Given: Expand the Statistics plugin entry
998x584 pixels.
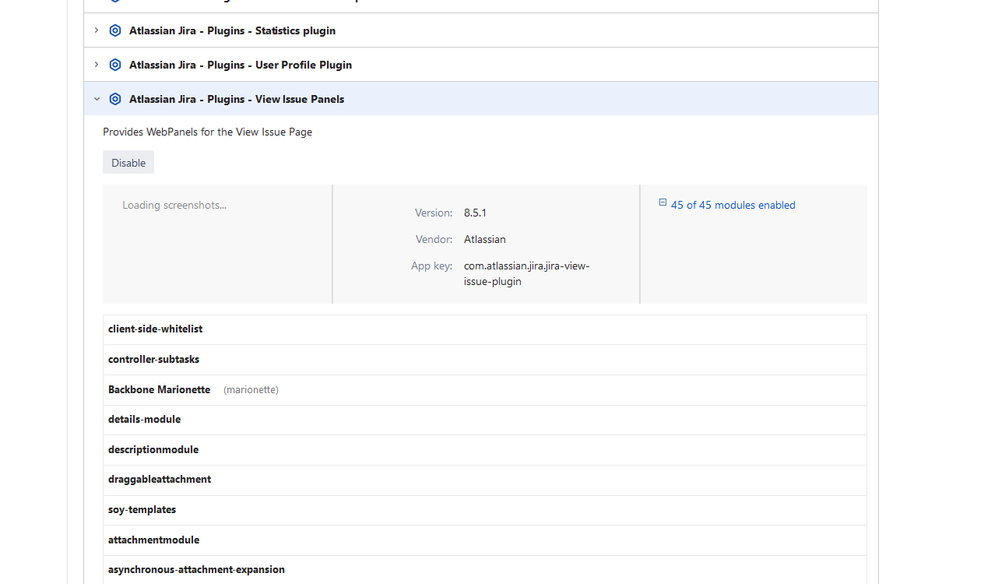Looking at the screenshot, I should point(96,30).
